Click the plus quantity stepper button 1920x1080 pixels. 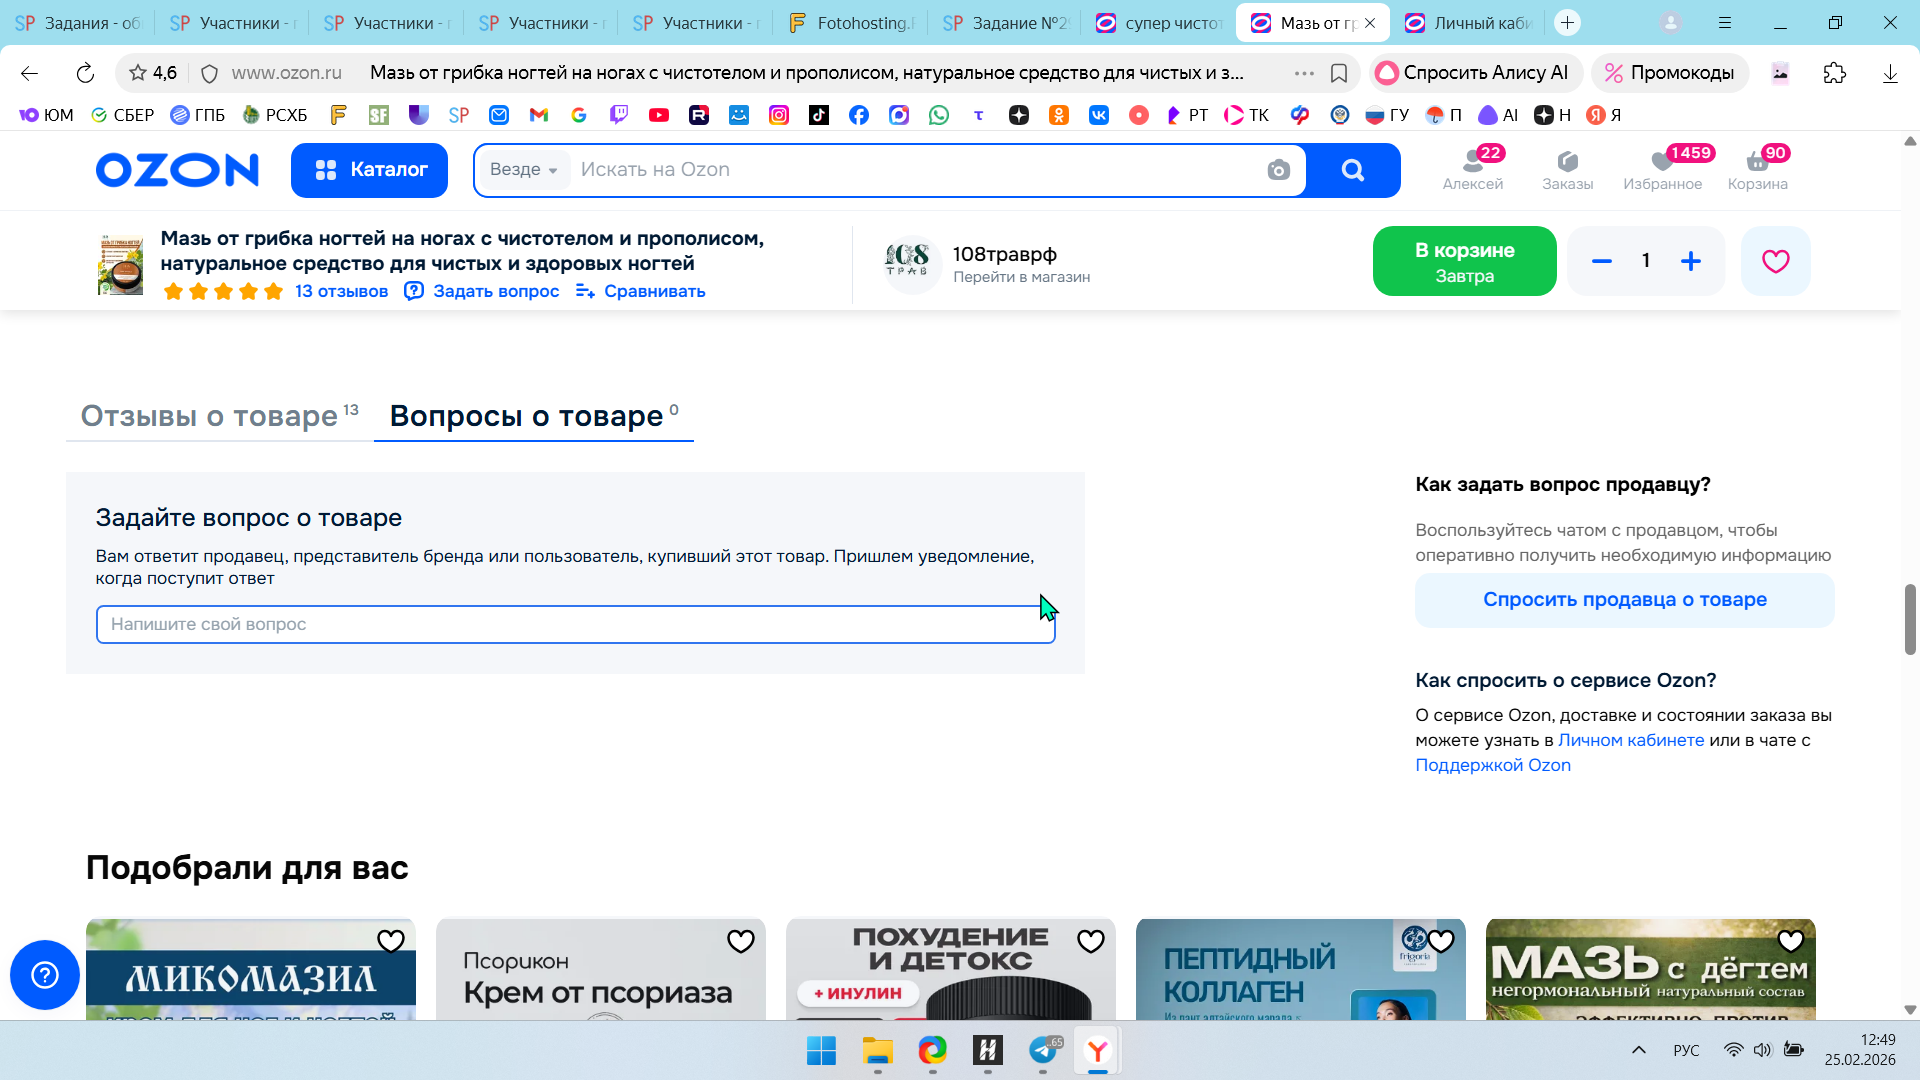1690,261
